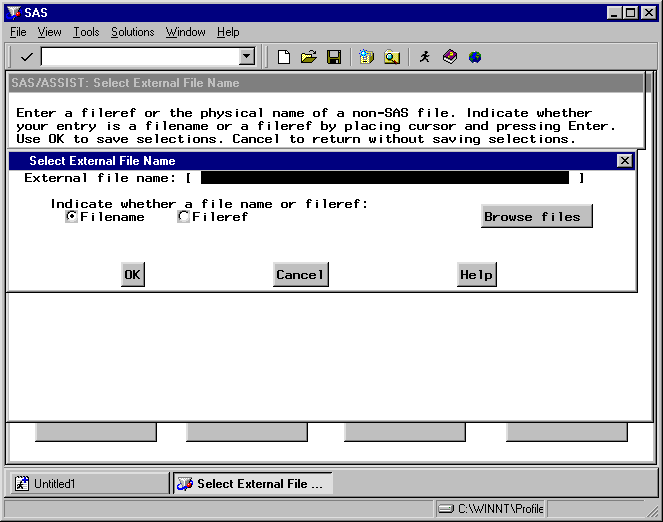The width and height of the screenshot is (663, 522).
Task: Select the Fileref radio button
Action: pyautogui.click(x=184, y=217)
